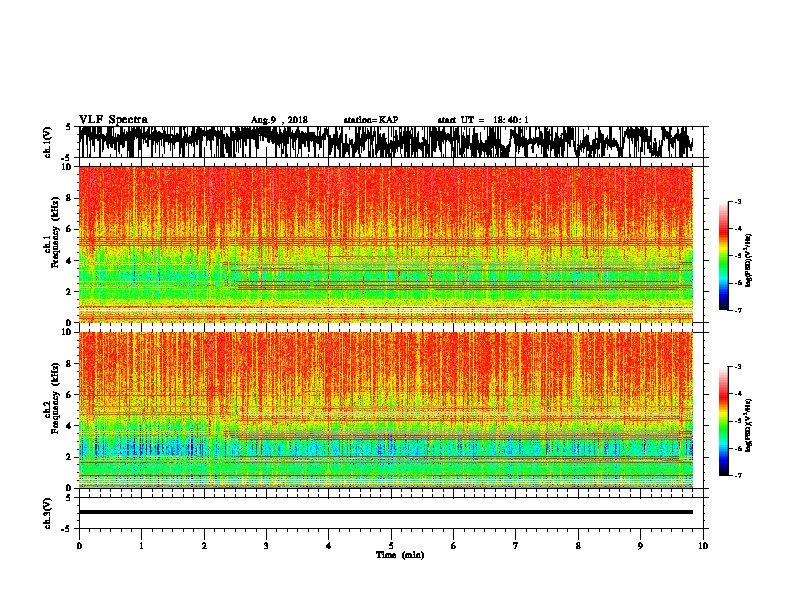Click the "10" tick label on Time axis
Viewport: 792px width, 612px height.
[x=703, y=546]
